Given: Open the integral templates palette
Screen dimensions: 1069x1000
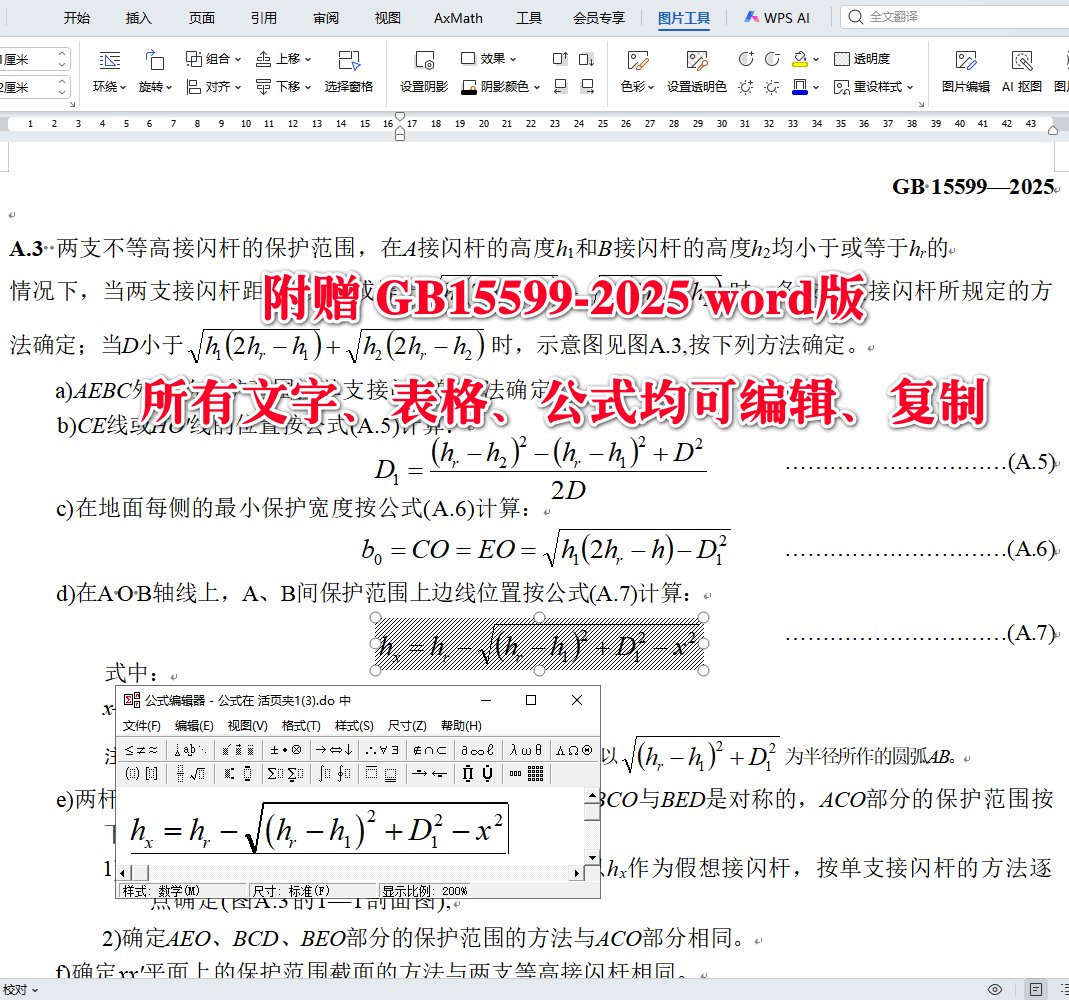Looking at the screenshot, I should click(x=327, y=773).
